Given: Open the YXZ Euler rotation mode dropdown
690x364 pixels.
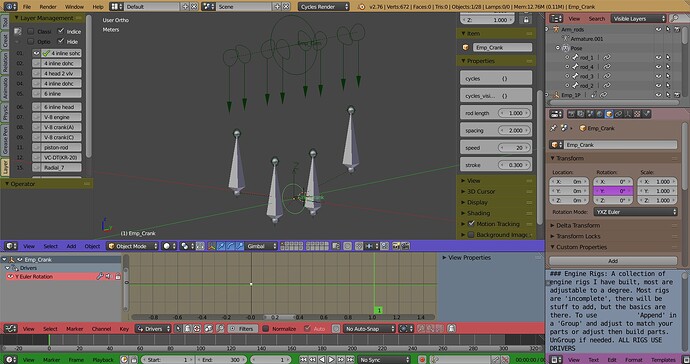Looking at the screenshot, I should tap(635, 212).
